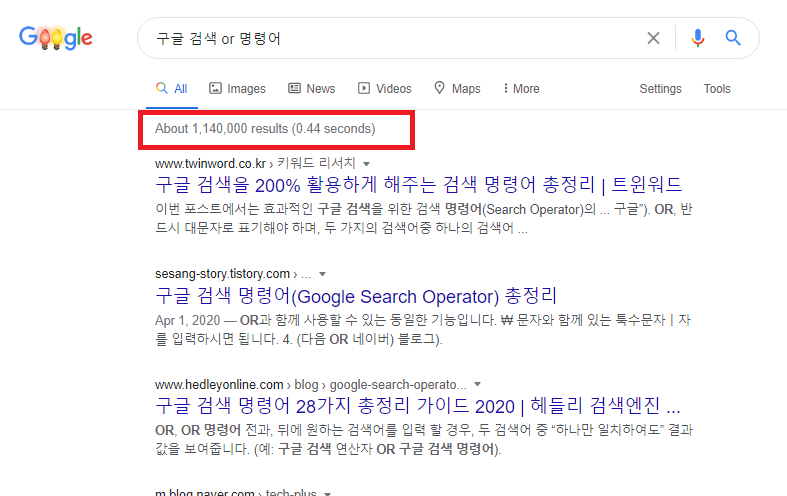The height and width of the screenshot is (496, 787).
Task: Open result '구글 검색 명령어(Google Search Operator) 총정리'
Action: [x=356, y=296]
